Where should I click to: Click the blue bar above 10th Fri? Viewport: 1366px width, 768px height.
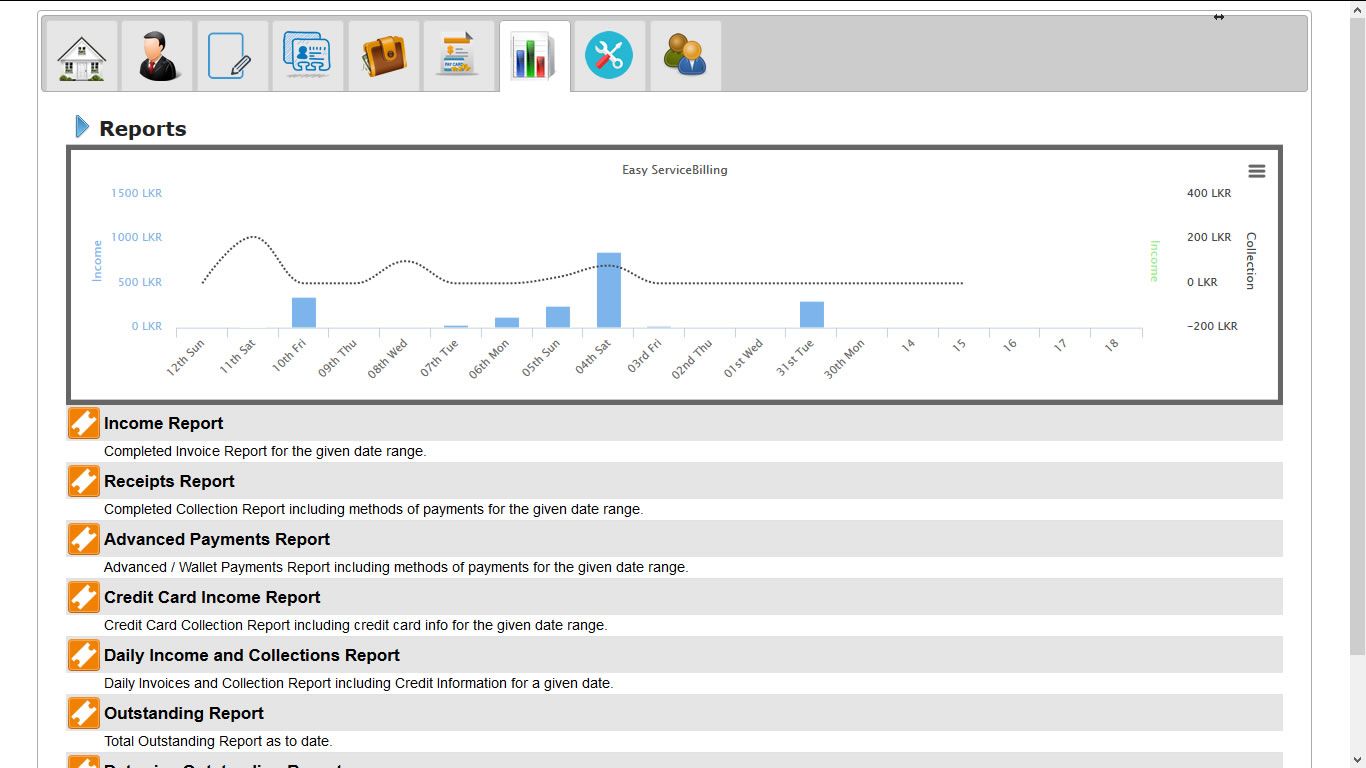point(304,312)
